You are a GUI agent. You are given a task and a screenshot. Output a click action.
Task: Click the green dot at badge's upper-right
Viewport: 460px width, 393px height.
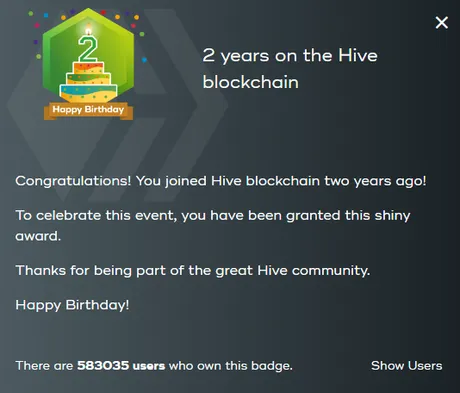(x=142, y=34)
